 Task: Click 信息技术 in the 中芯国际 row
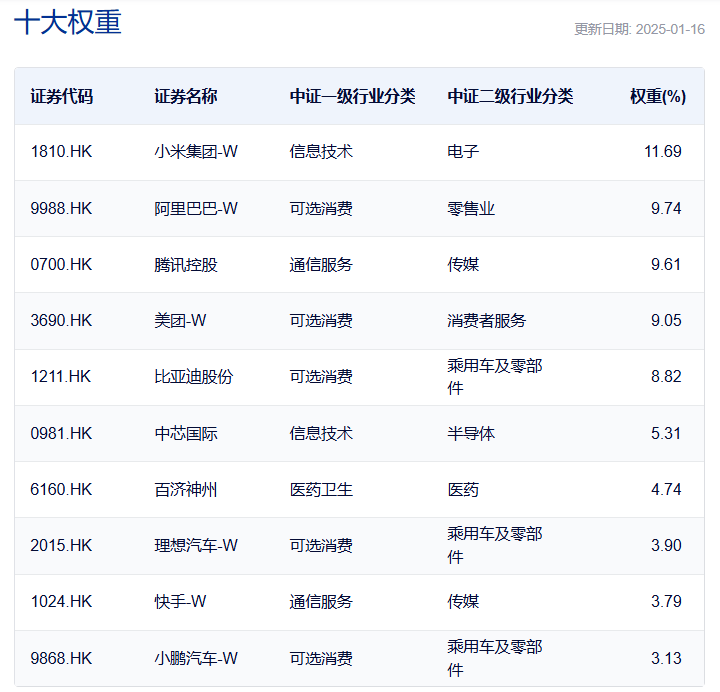tap(321, 433)
